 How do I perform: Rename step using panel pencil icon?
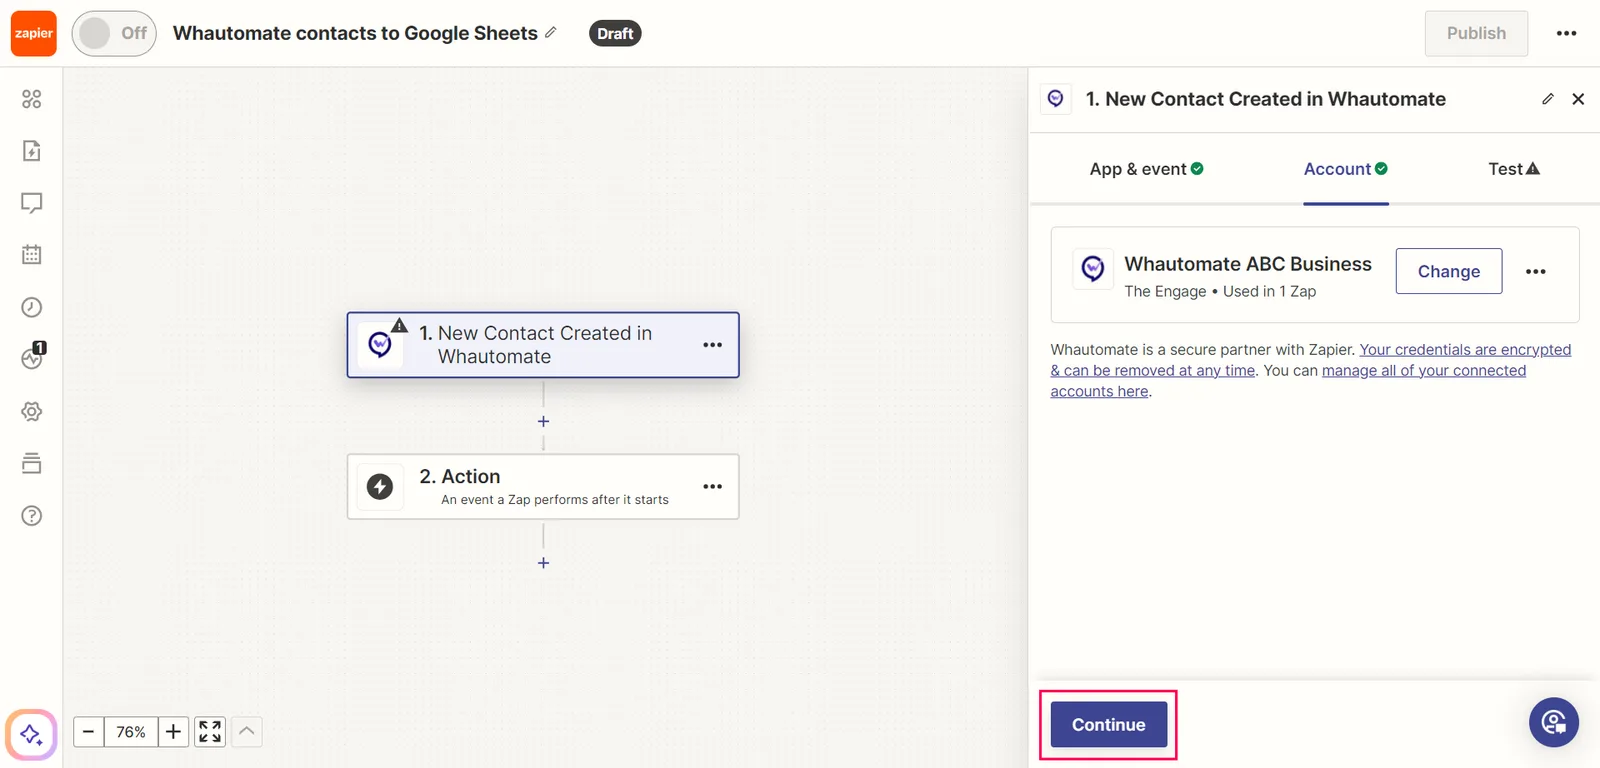1548,99
